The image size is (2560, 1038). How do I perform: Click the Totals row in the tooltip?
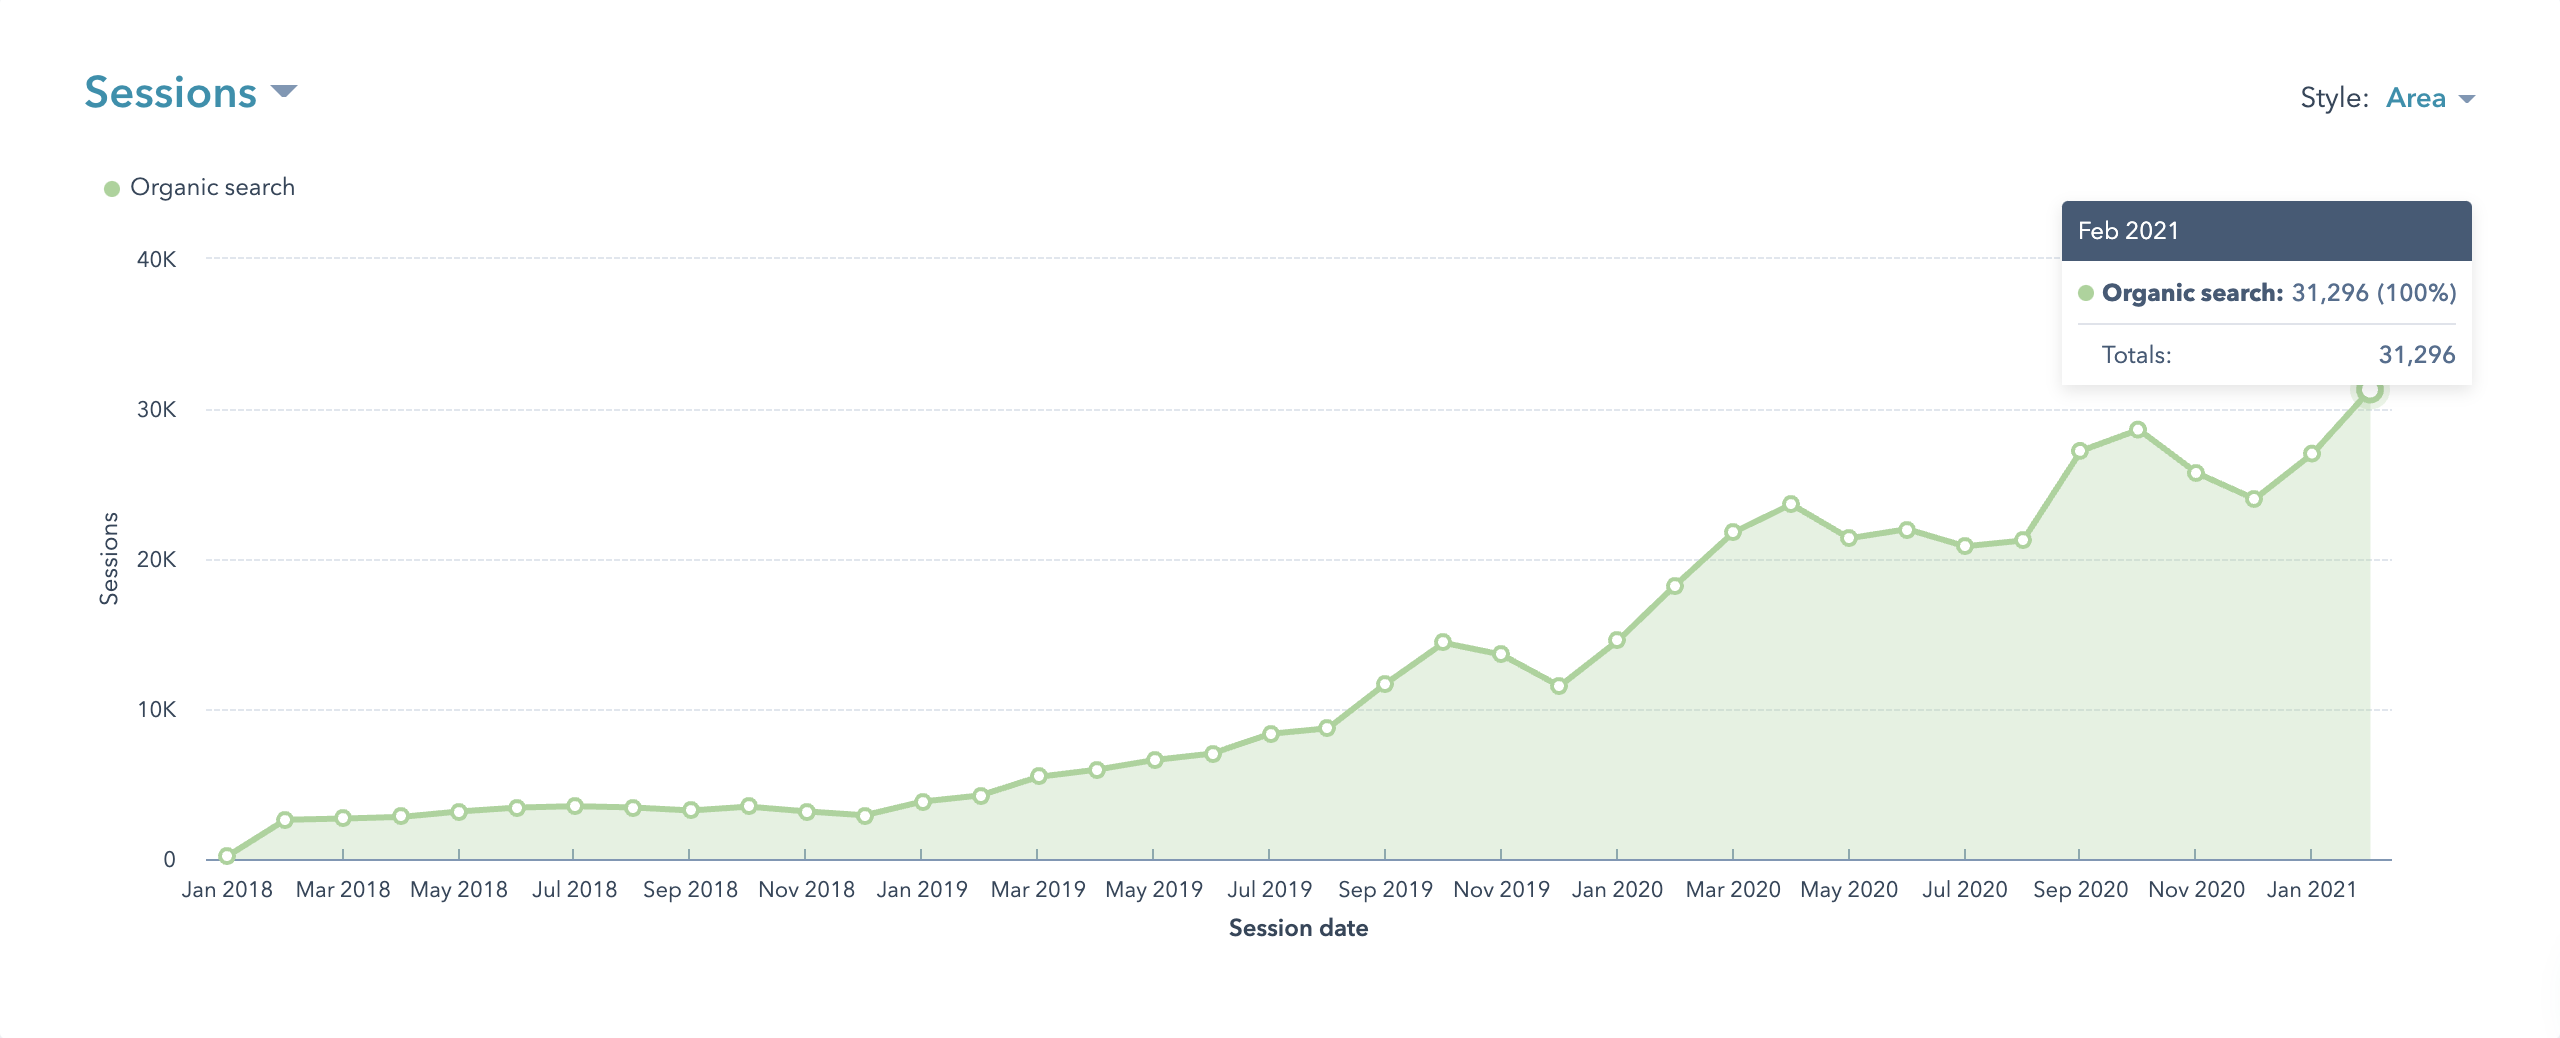(2266, 355)
